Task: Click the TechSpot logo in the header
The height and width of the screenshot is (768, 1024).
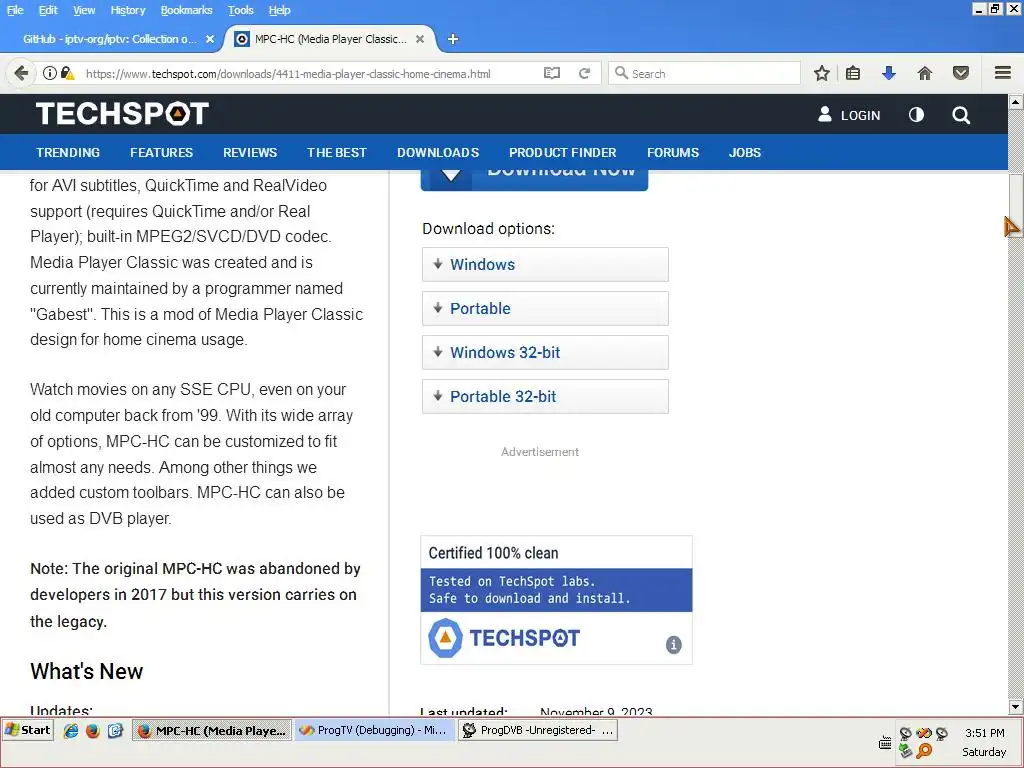Action: (x=122, y=114)
